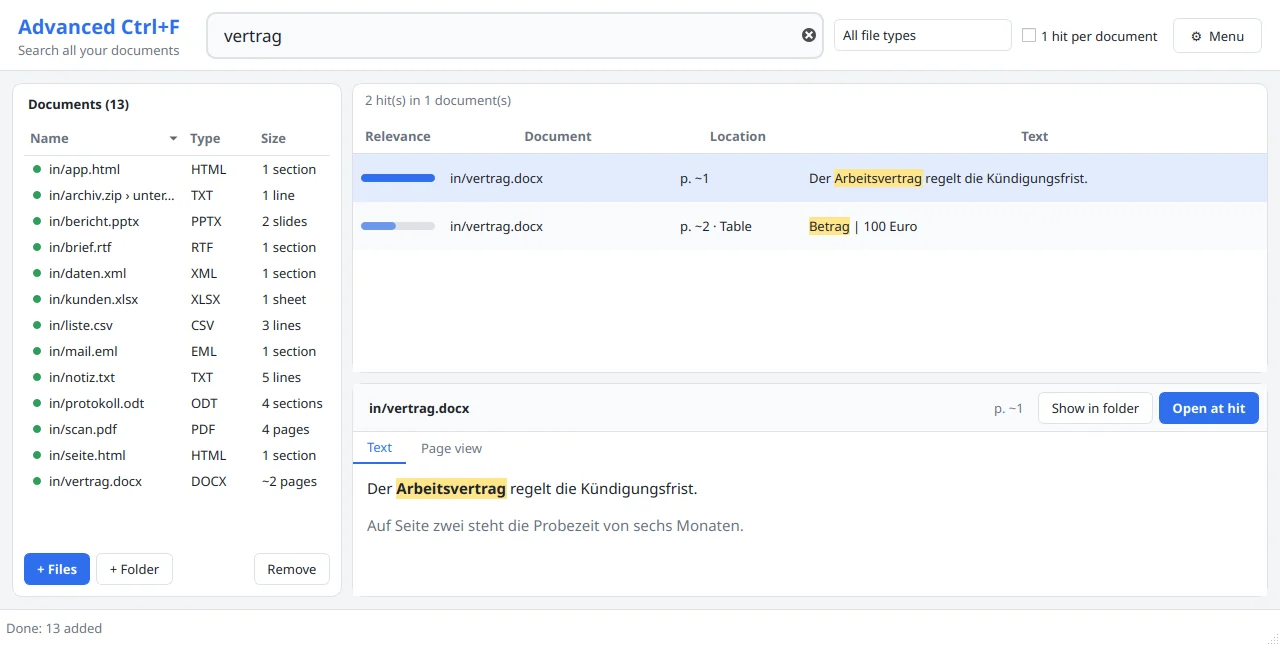Click the Open at hit button
This screenshot has width=1280, height=646.
tap(1209, 408)
